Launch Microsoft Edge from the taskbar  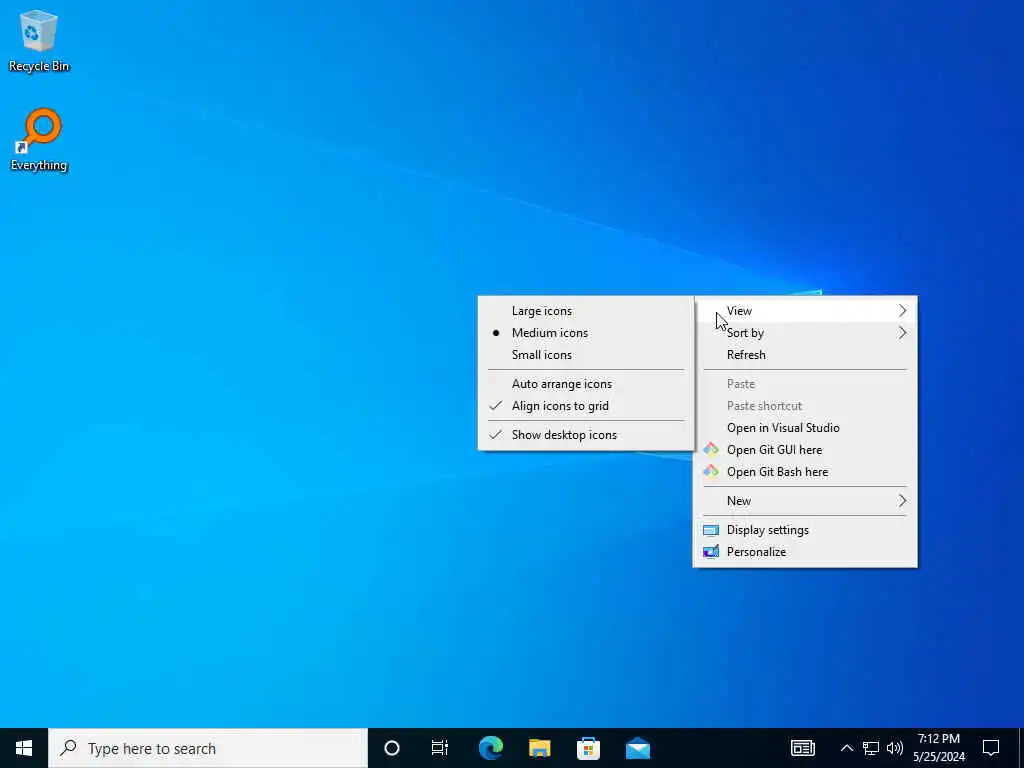490,748
